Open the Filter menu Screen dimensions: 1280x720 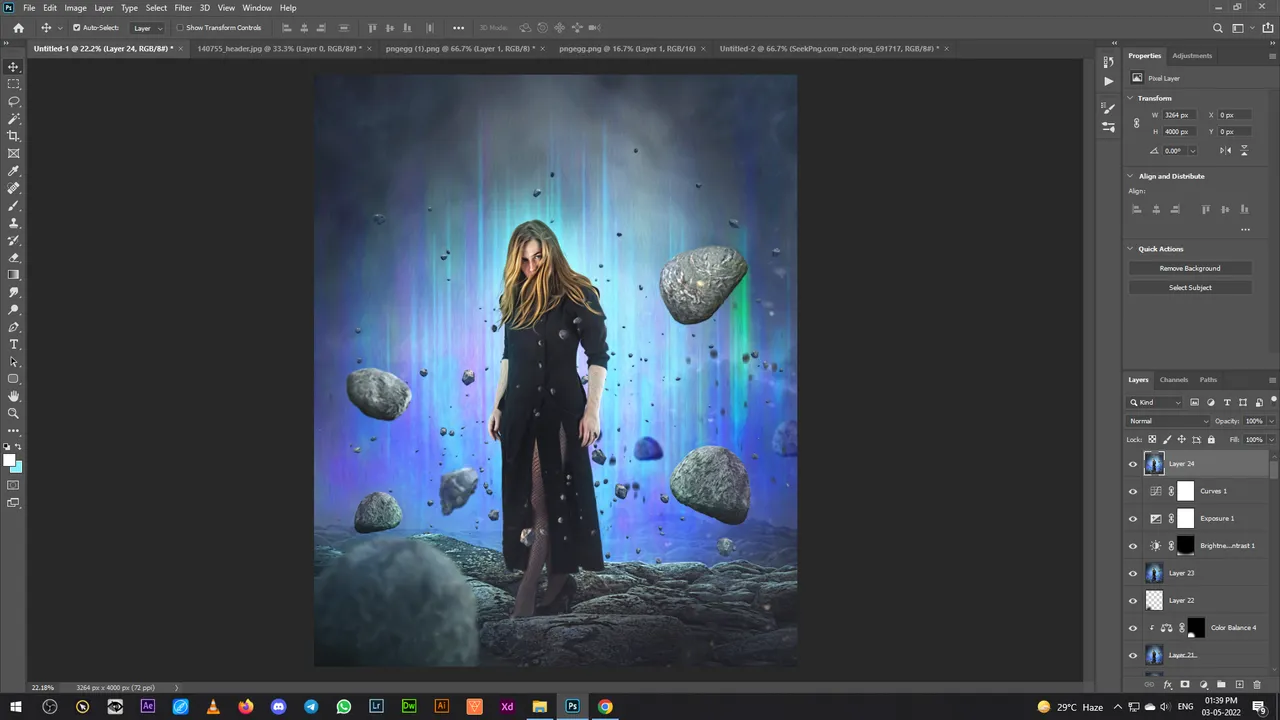pos(183,8)
